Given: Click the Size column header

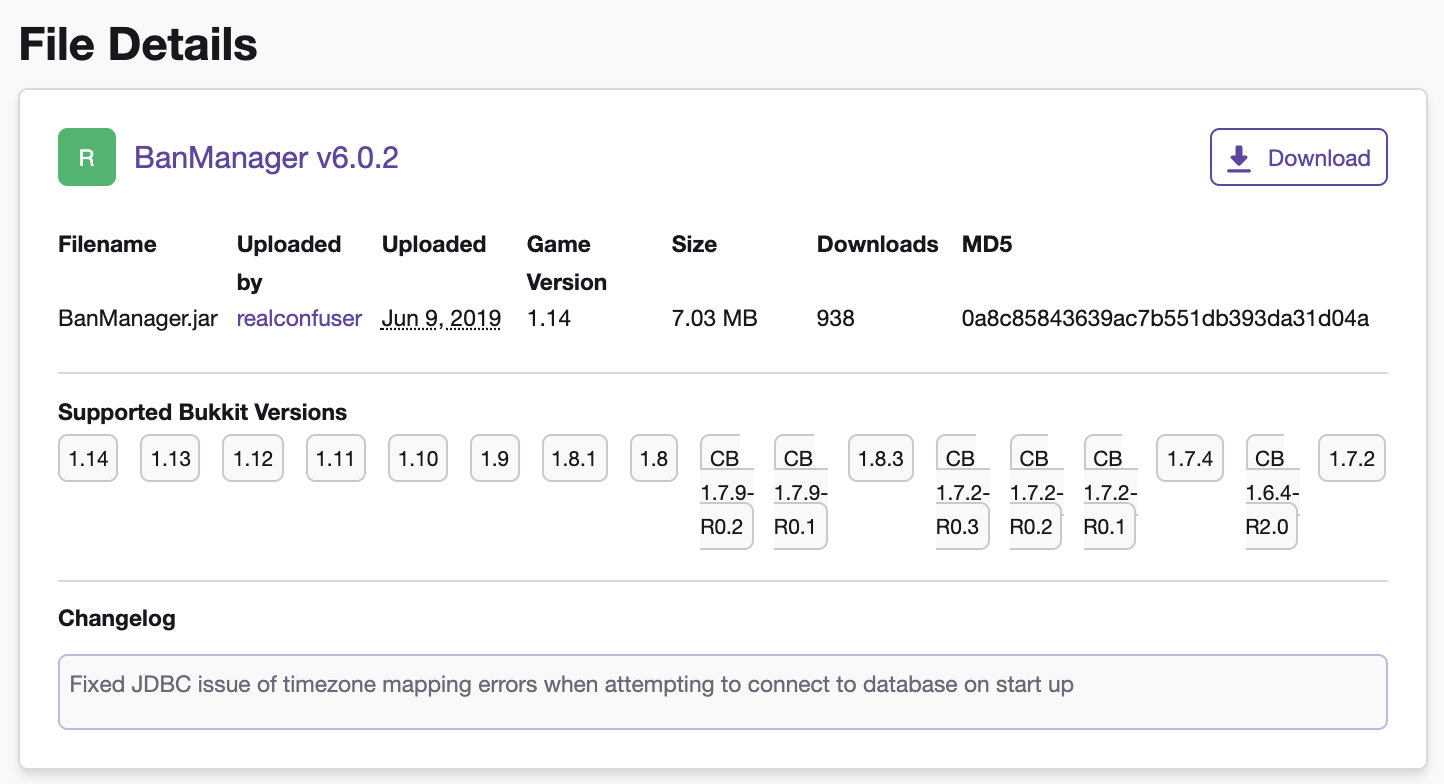Looking at the screenshot, I should point(694,244).
